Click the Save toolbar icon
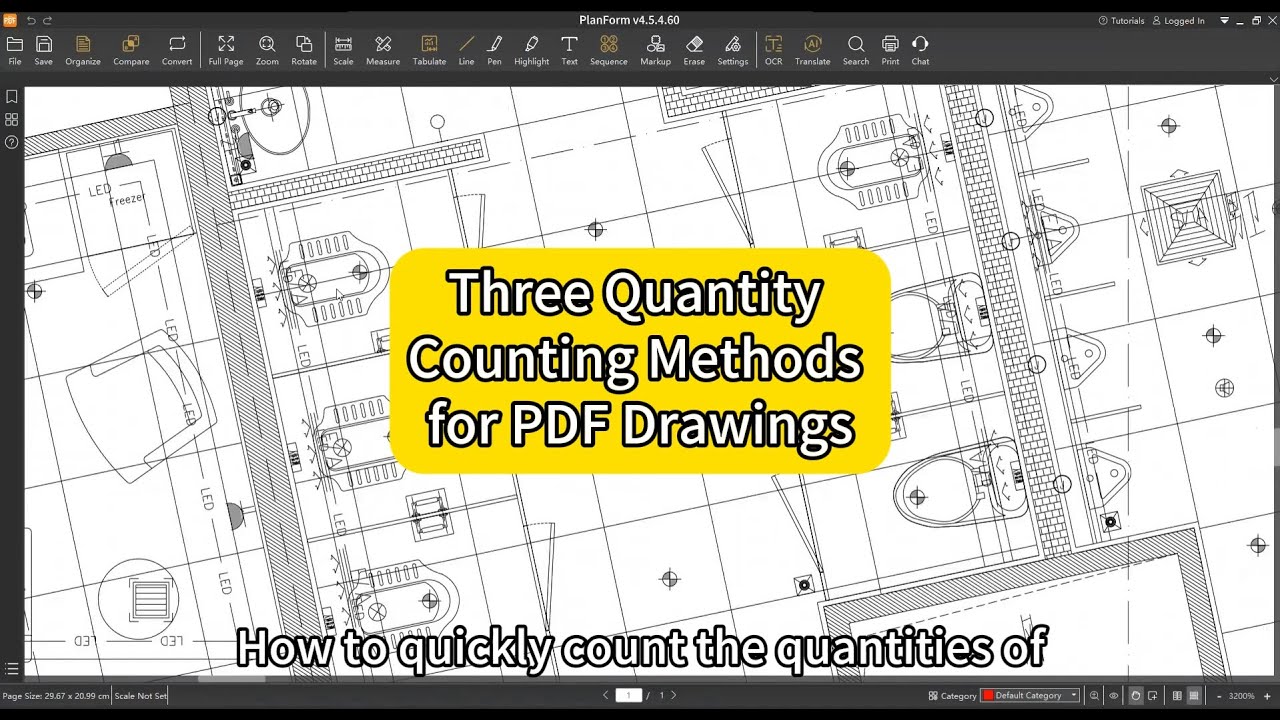The width and height of the screenshot is (1280, 720). pos(43,50)
